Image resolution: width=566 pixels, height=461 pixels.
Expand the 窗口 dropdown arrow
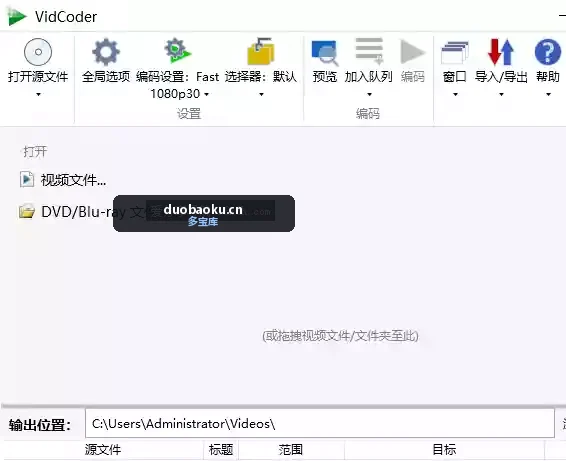(455, 95)
